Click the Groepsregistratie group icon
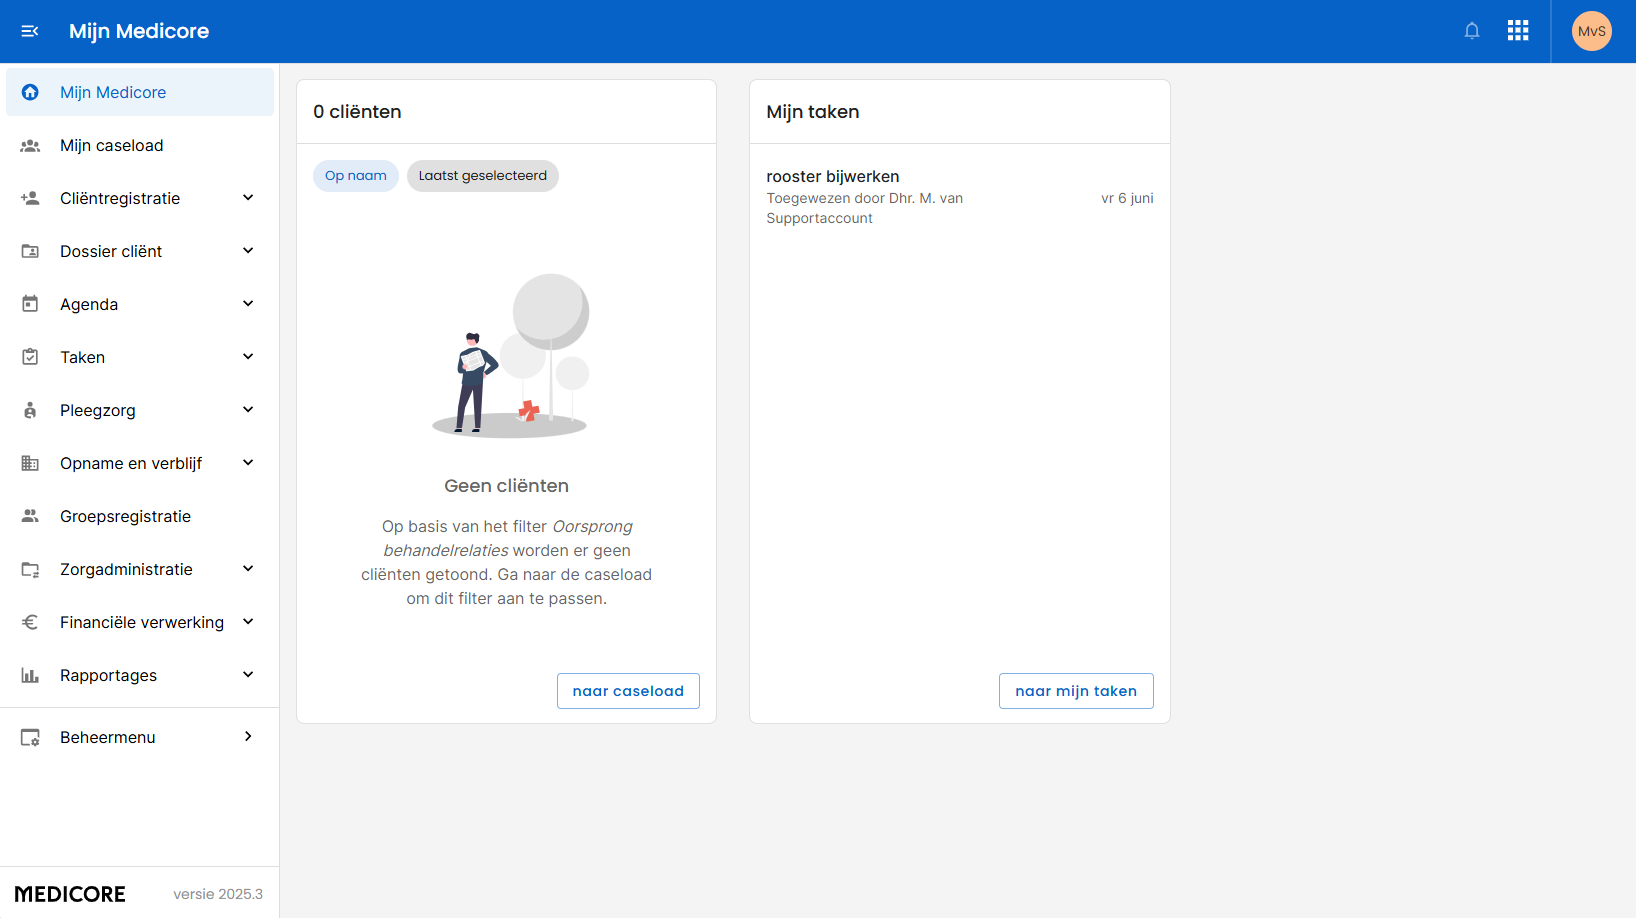Image resolution: width=1636 pixels, height=918 pixels. point(30,516)
